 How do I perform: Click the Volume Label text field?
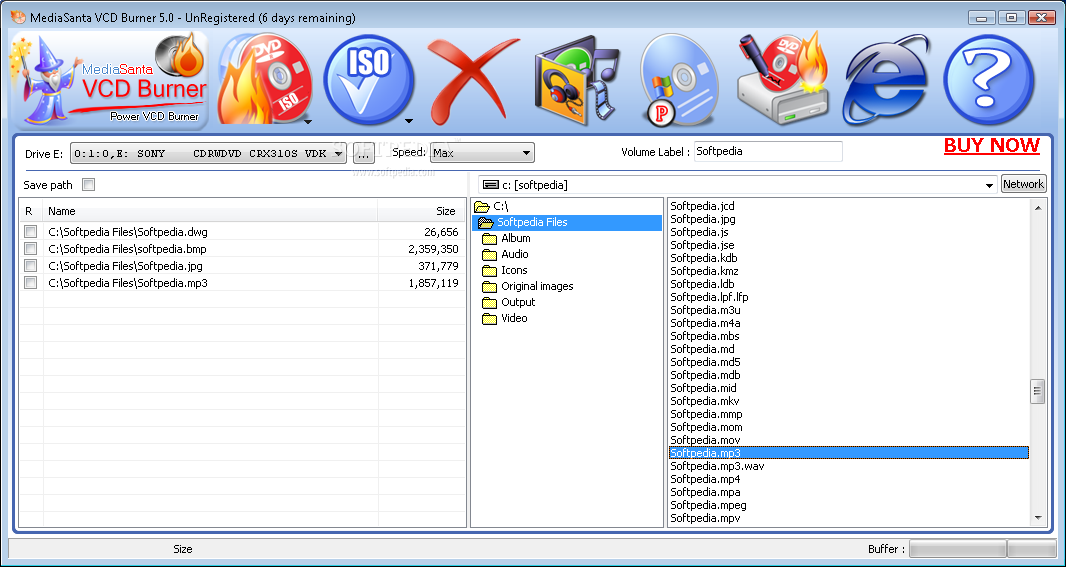pos(768,152)
